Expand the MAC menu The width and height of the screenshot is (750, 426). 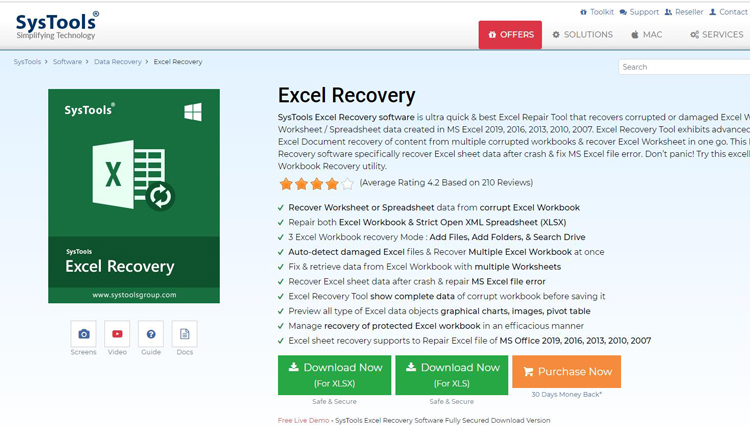(x=647, y=35)
